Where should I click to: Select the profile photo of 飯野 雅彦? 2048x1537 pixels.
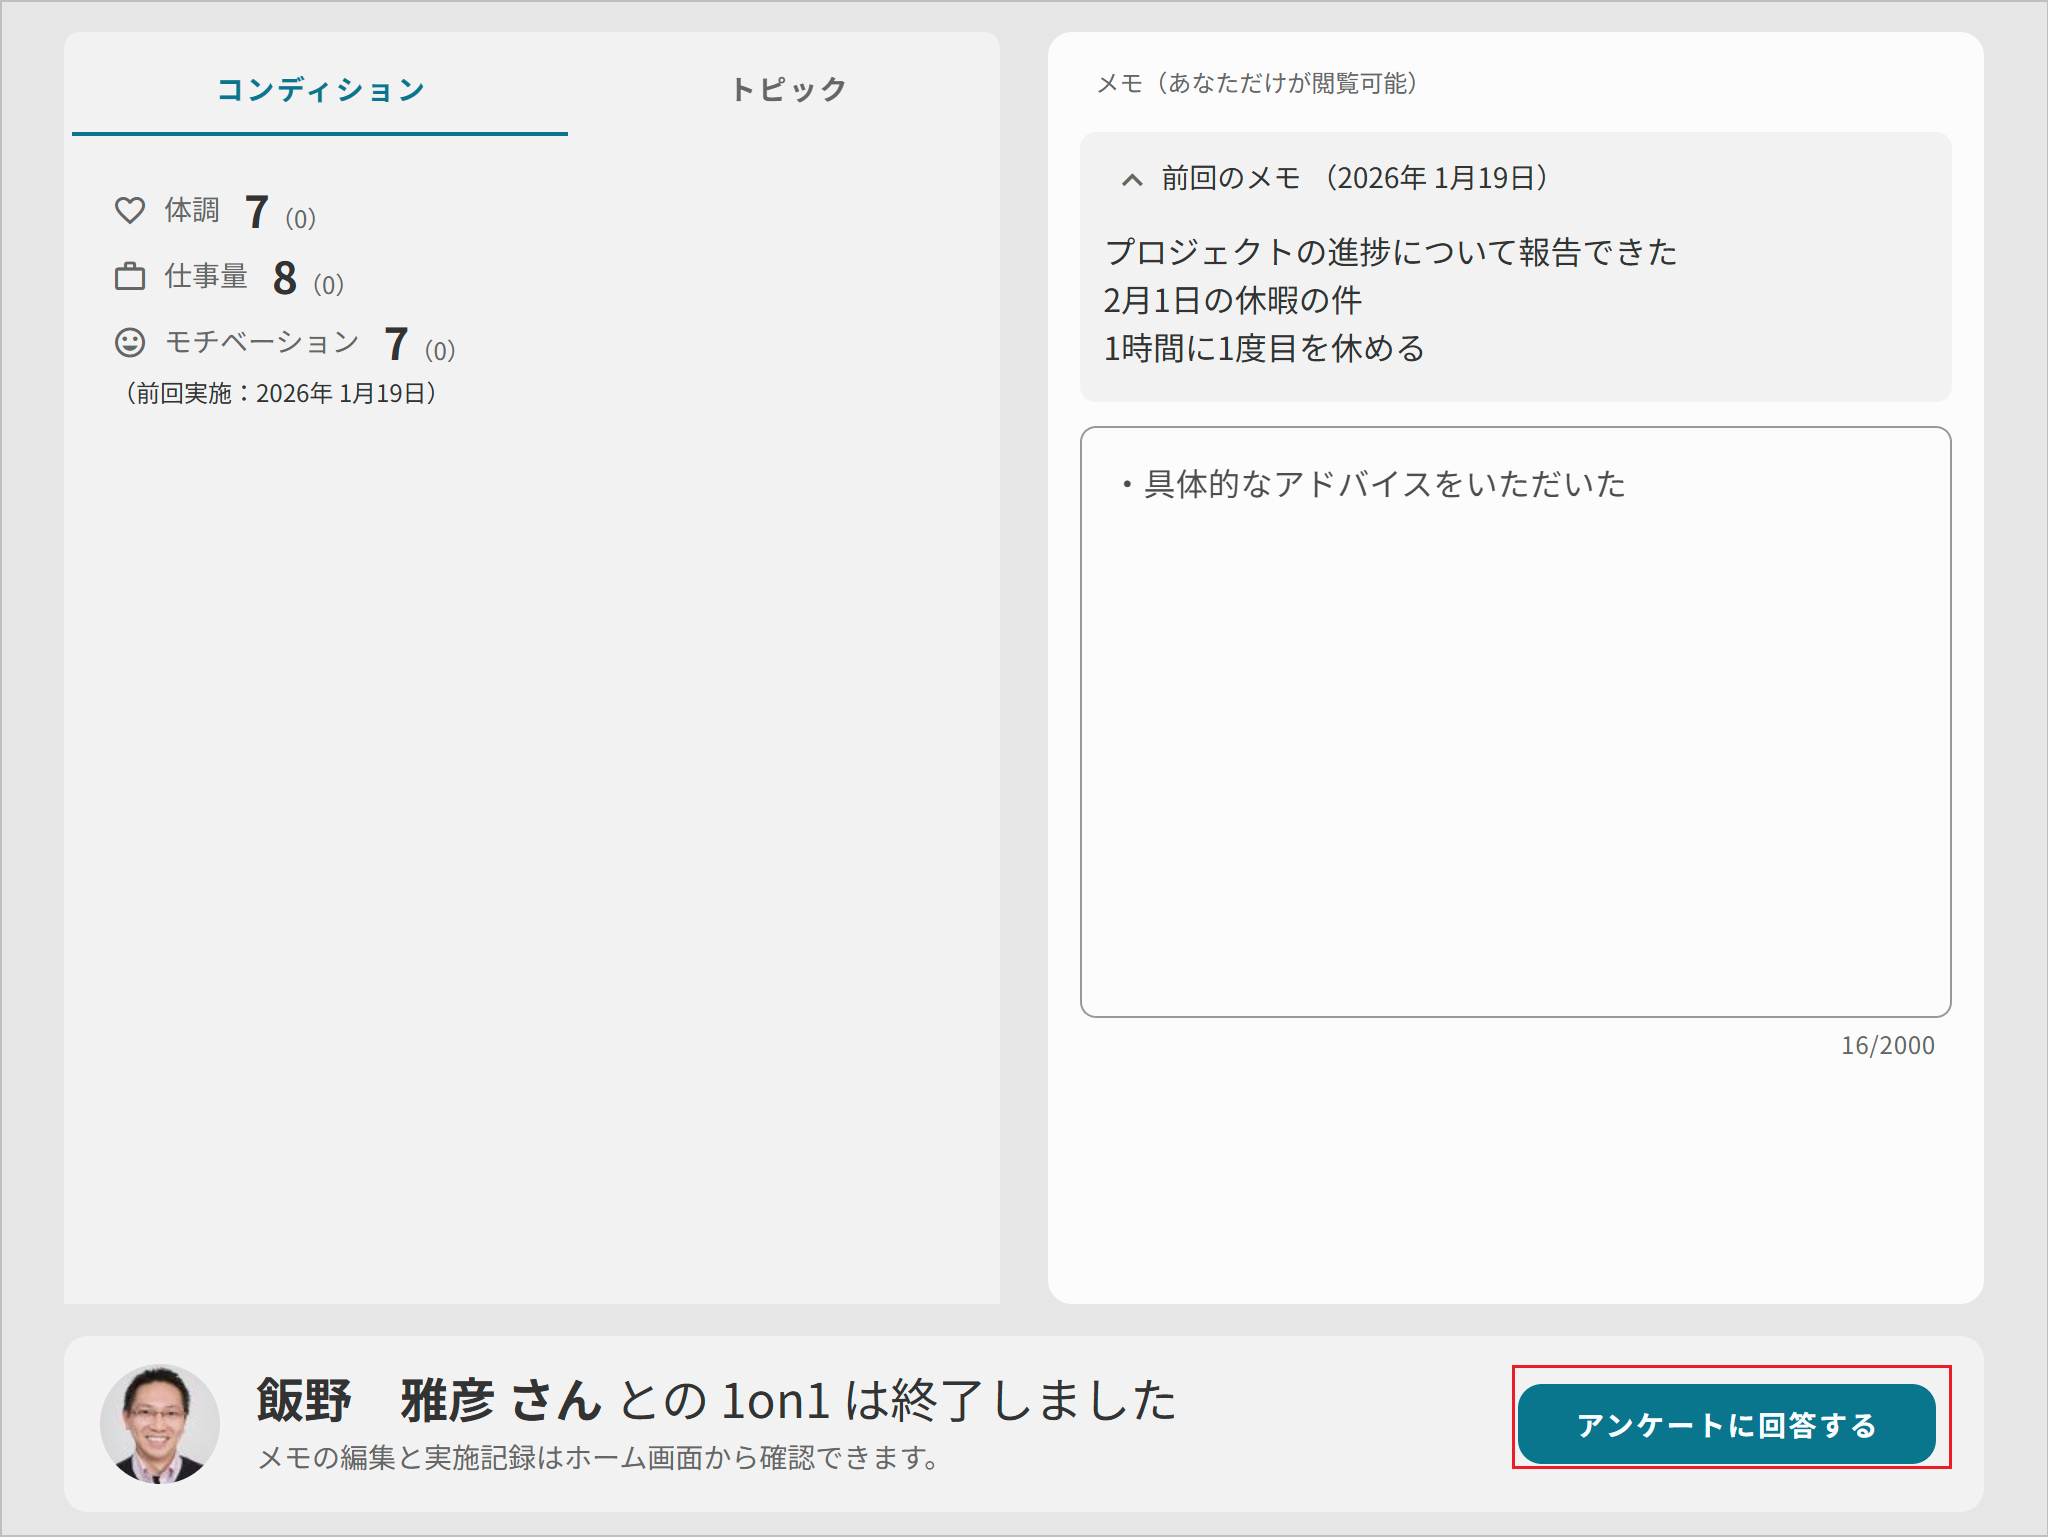point(159,1423)
